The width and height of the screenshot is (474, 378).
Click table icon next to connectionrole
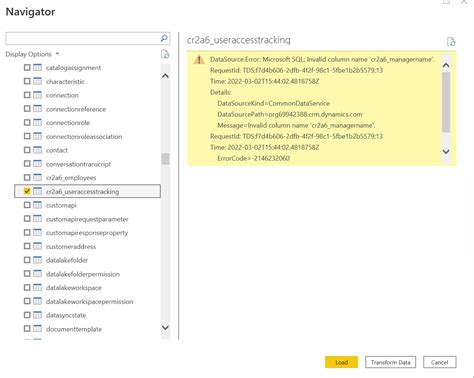click(x=38, y=123)
